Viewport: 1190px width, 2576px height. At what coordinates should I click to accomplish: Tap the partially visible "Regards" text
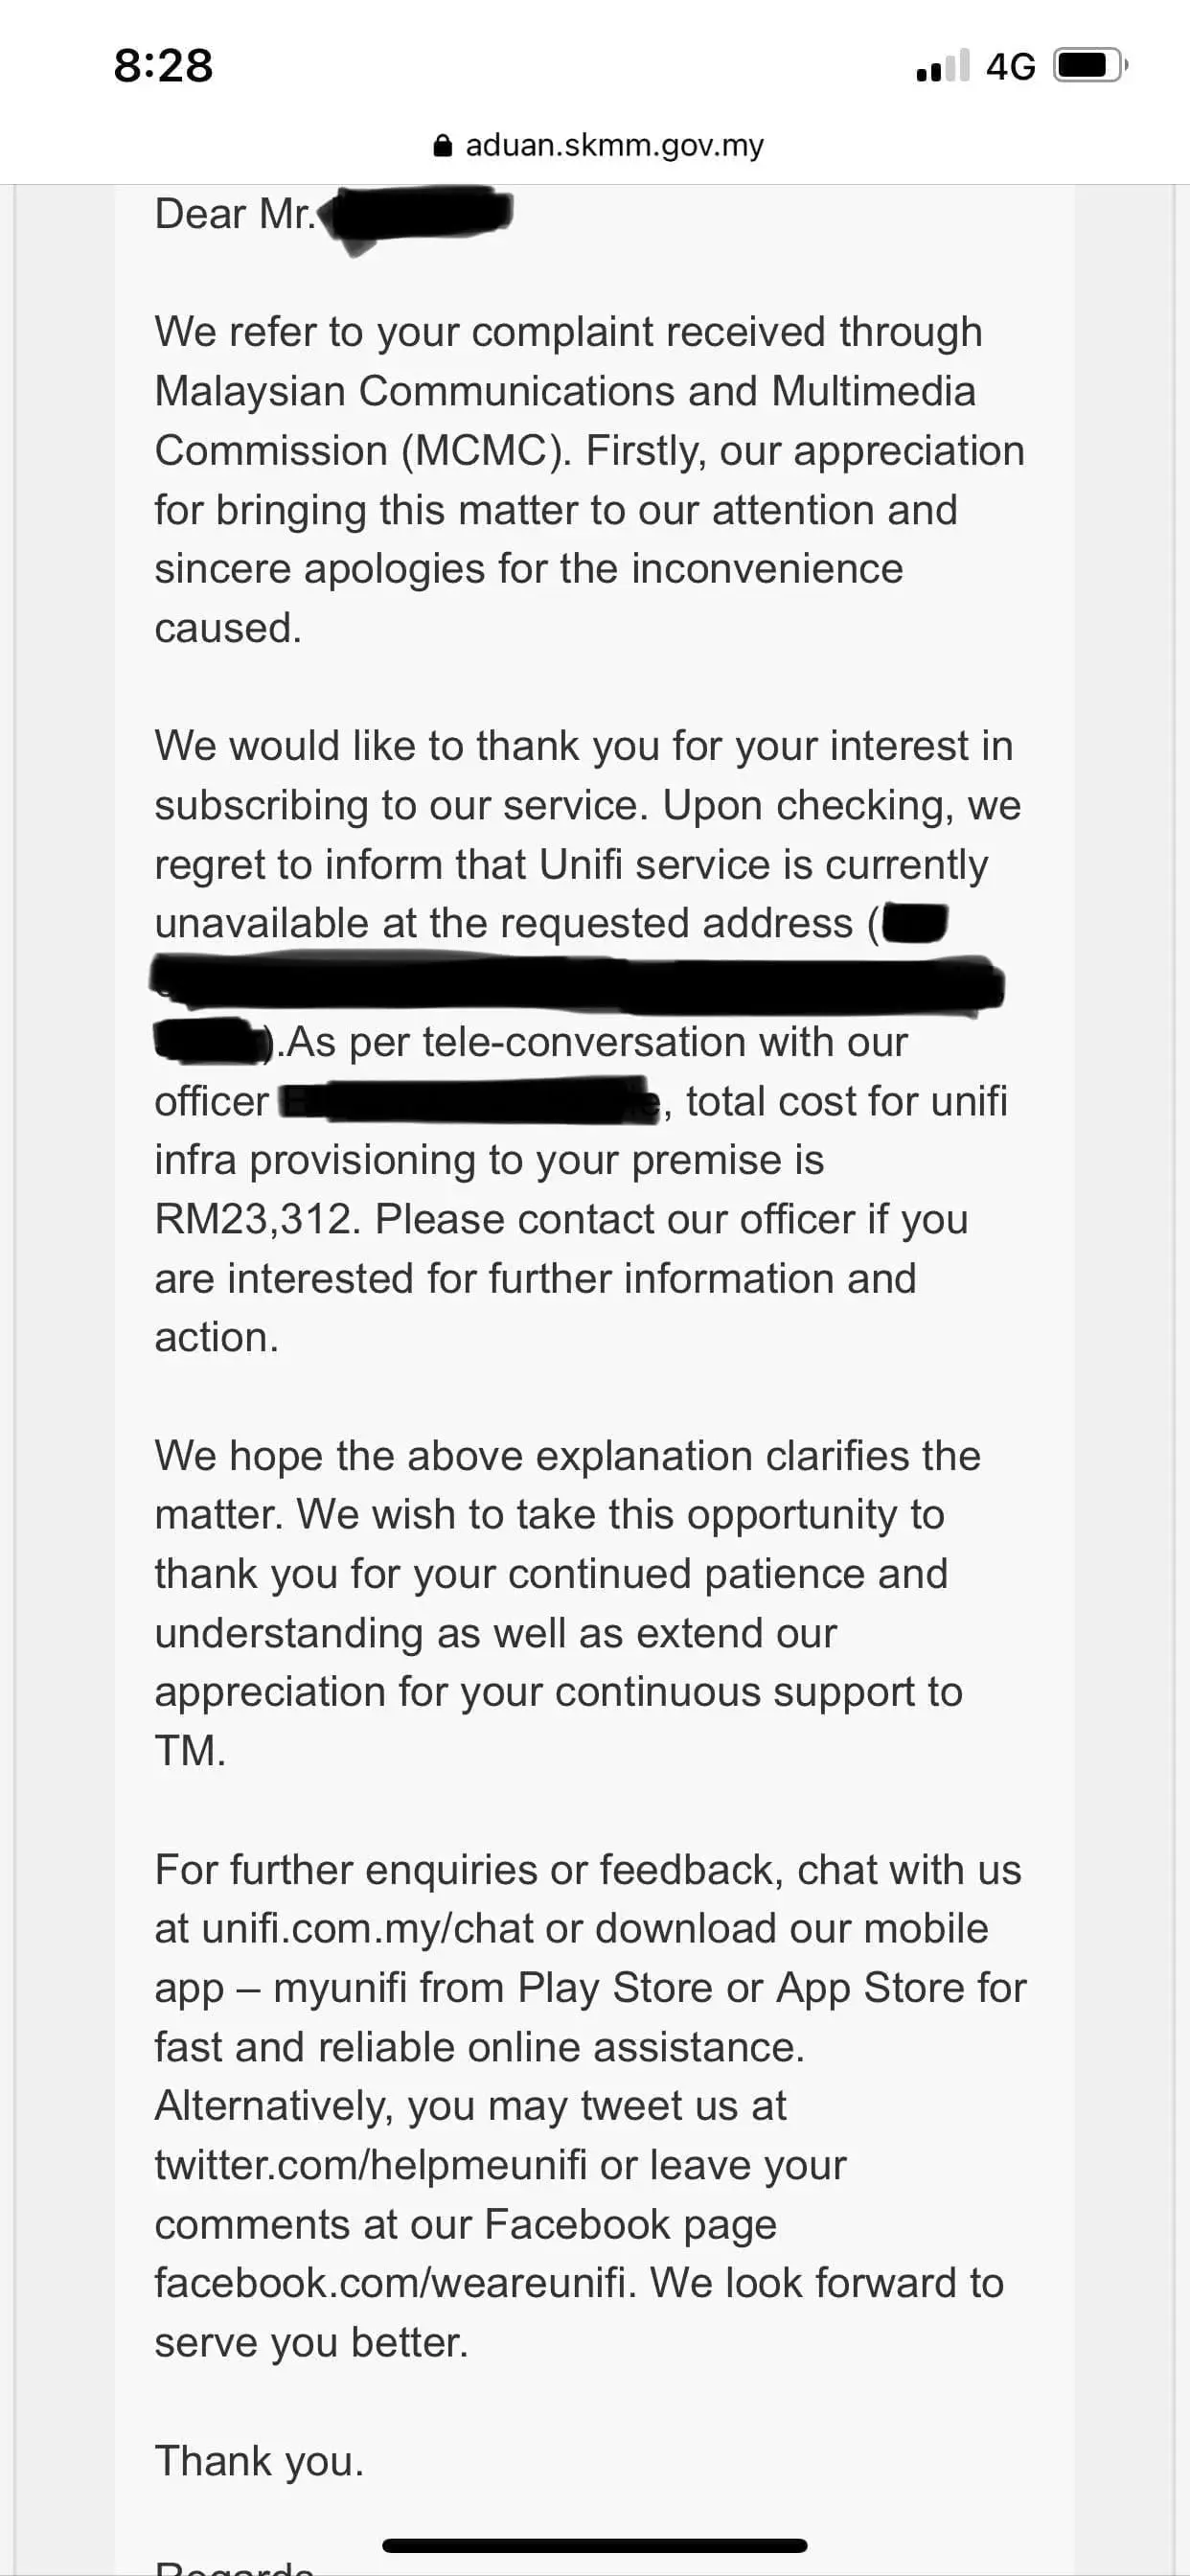click(235, 2566)
